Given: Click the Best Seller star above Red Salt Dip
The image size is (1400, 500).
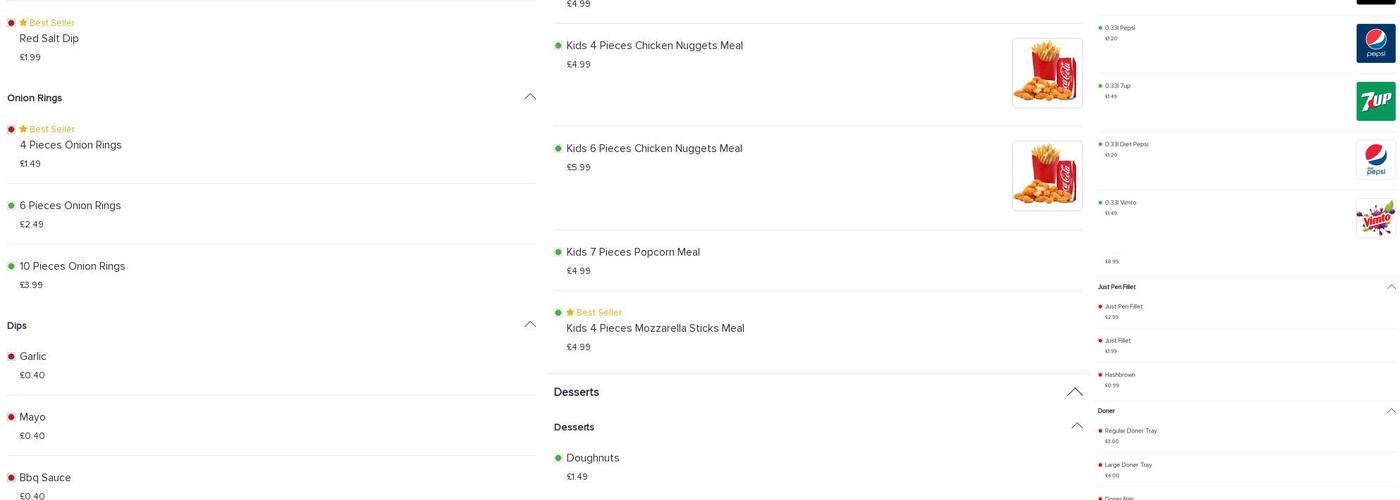Looking at the screenshot, I should pyautogui.click(x=23, y=23).
